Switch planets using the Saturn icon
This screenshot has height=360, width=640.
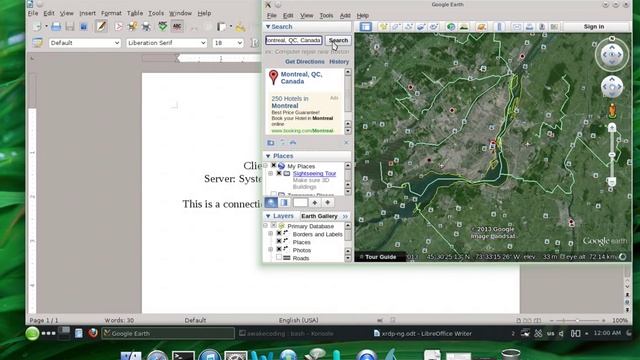pyautogui.click(x=481, y=27)
